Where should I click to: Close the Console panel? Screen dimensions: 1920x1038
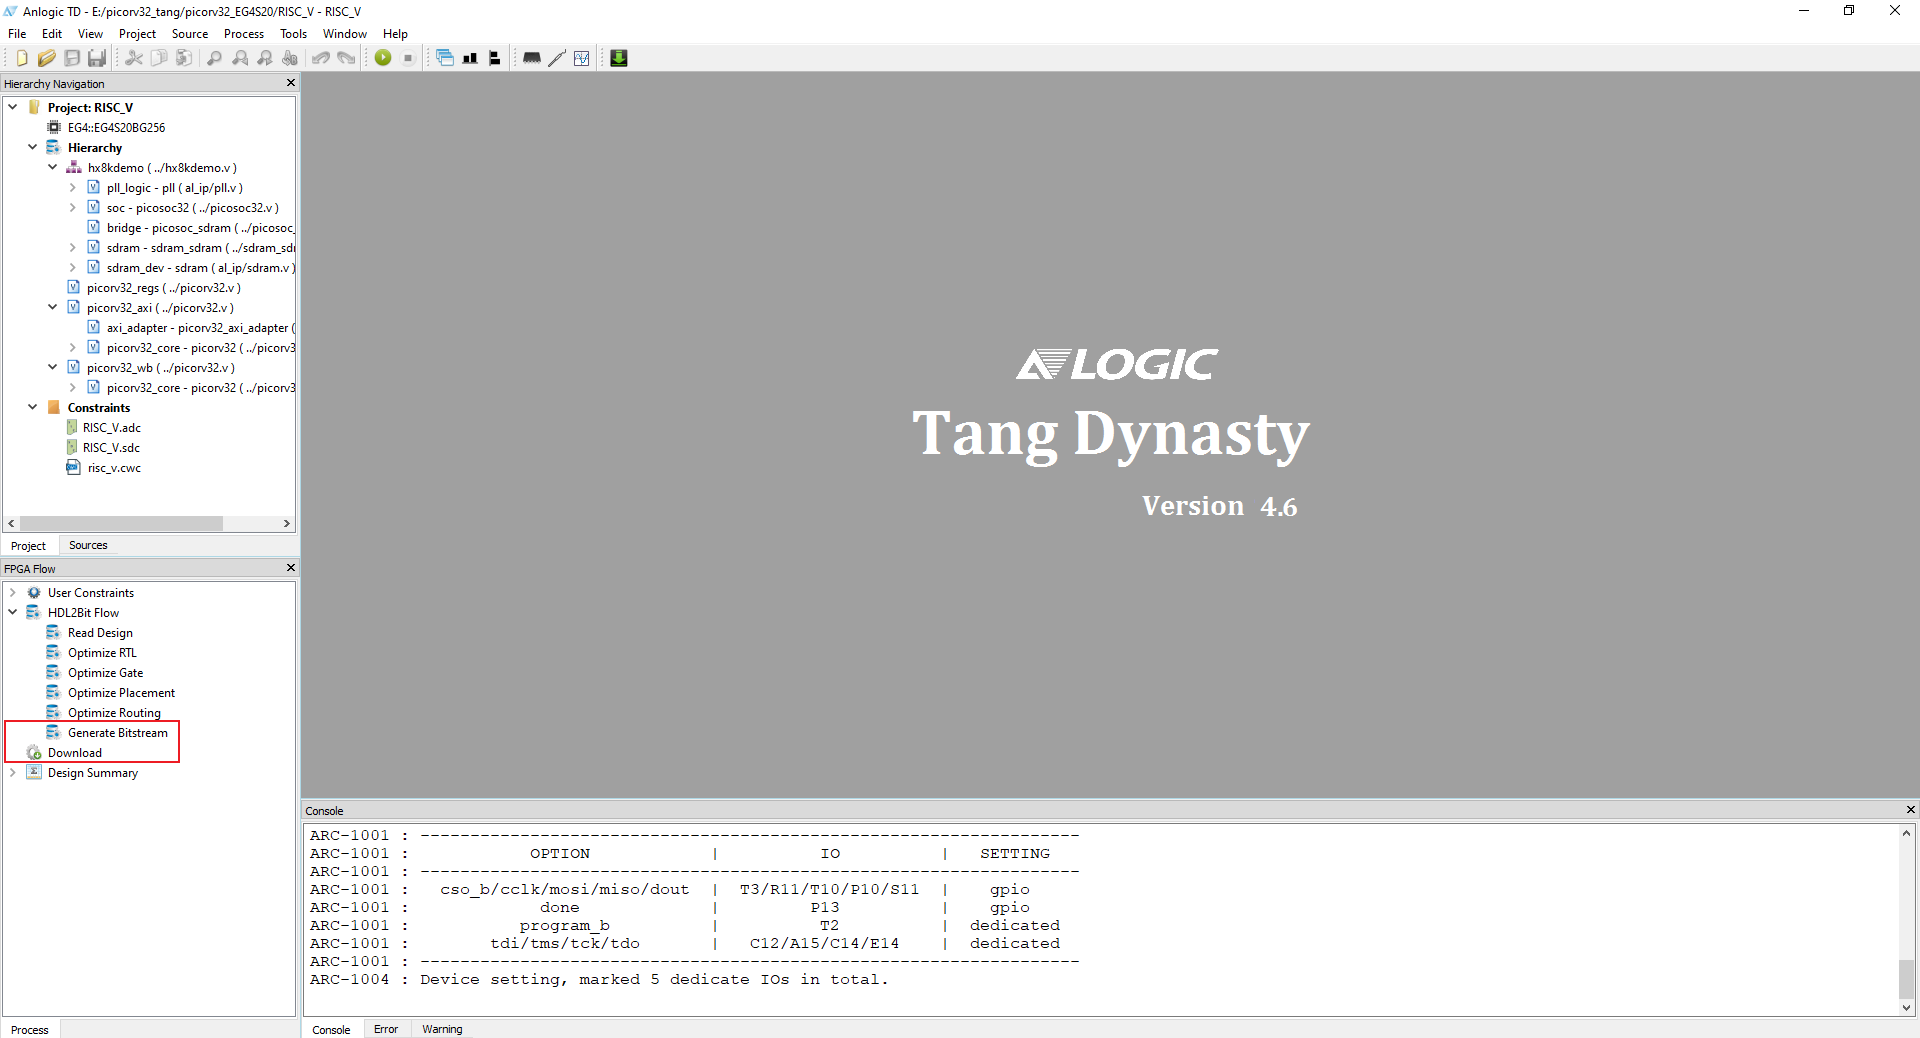pyautogui.click(x=1910, y=810)
